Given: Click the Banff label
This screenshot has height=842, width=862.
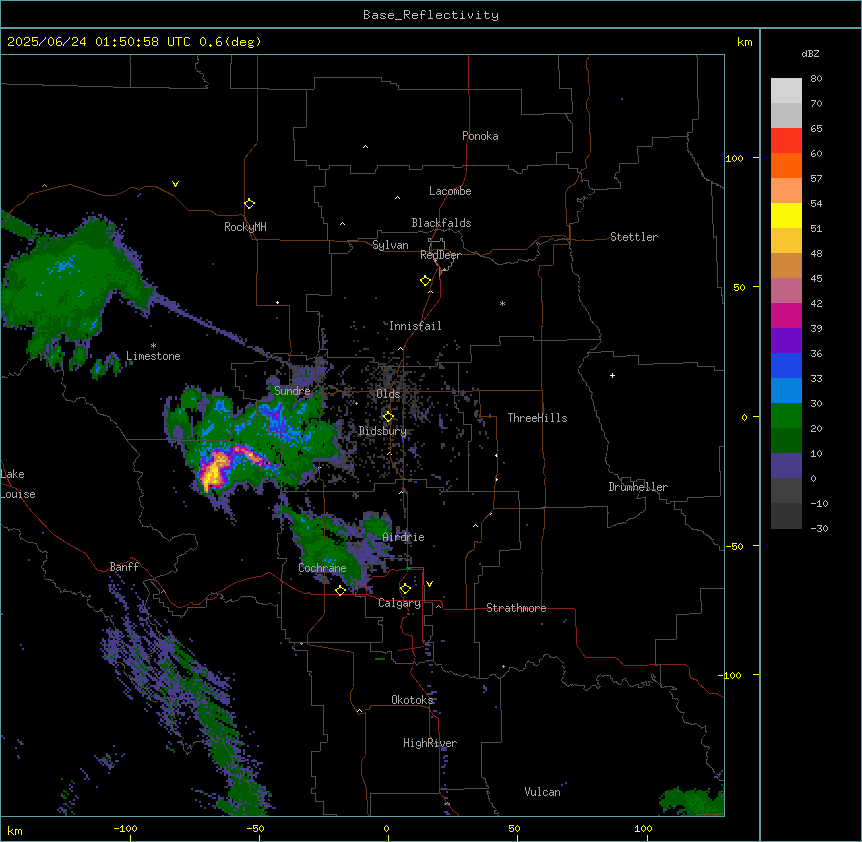Looking at the screenshot, I should pyautogui.click(x=124, y=567).
